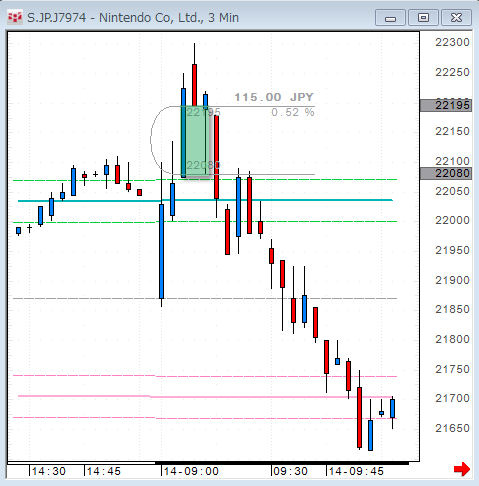The image size is (479, 486).
Task: Click the 14-09:00 time axis label
Action: click(191, 471)
